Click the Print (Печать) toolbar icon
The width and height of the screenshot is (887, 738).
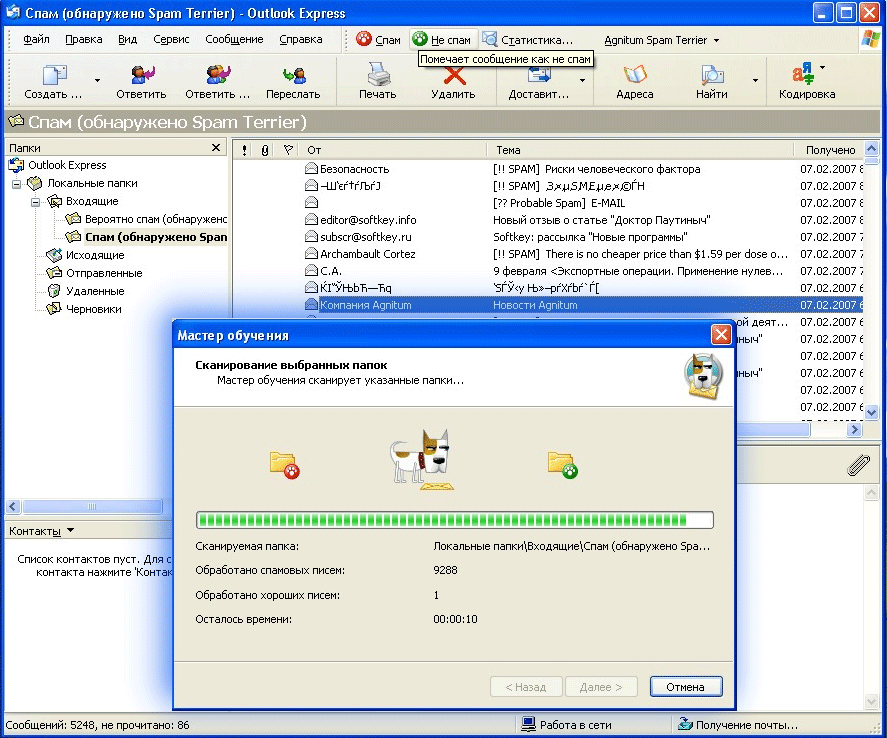click(x=377, y=75)
